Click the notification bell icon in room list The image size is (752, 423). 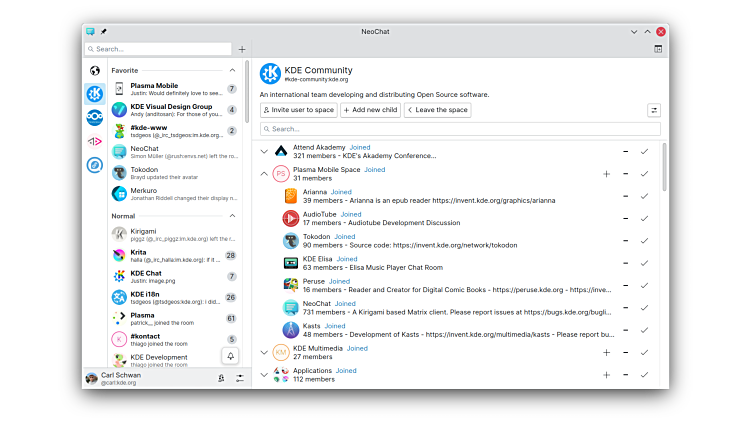(231, 355)
